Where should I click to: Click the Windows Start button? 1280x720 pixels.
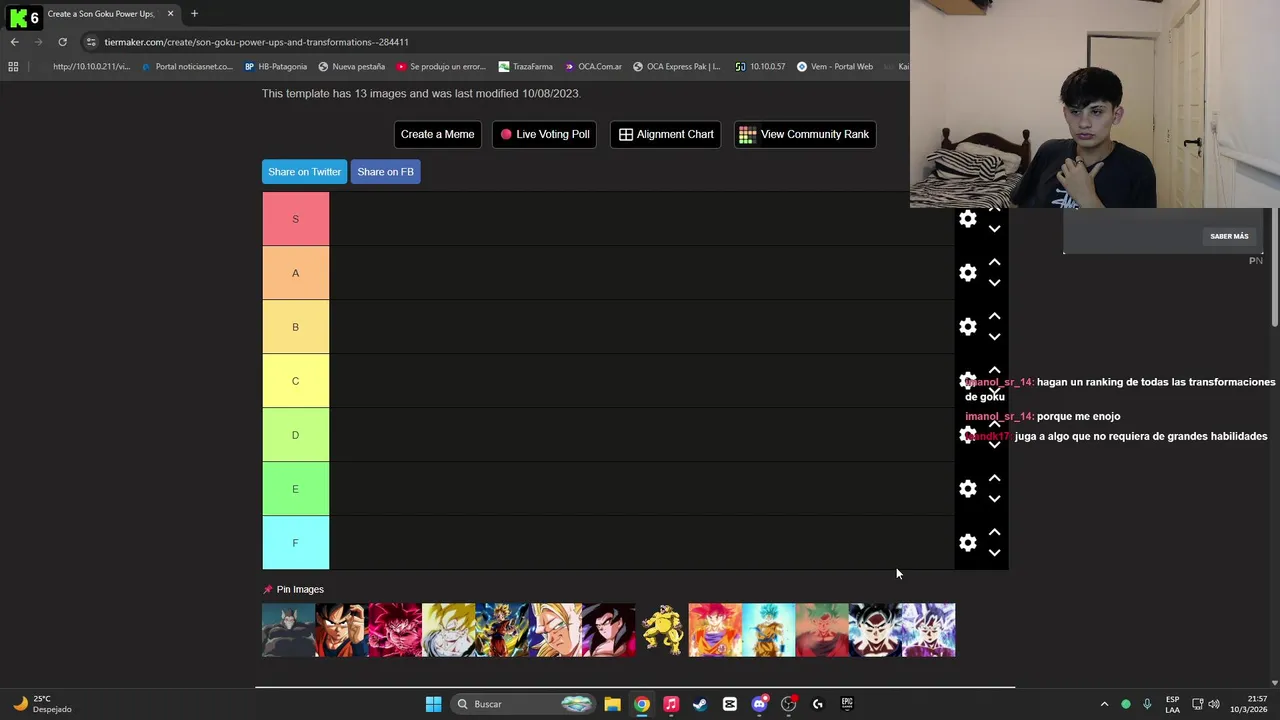(433, 704)
